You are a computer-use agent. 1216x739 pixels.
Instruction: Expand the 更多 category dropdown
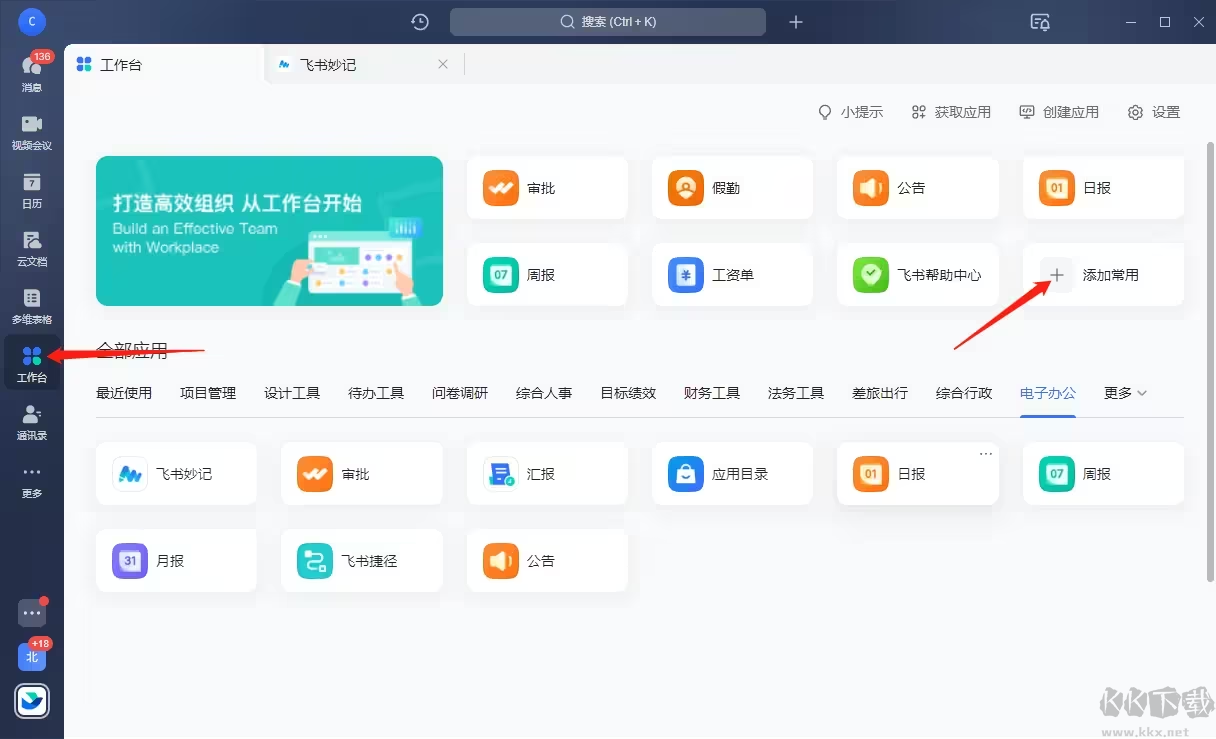point(1125,393)
